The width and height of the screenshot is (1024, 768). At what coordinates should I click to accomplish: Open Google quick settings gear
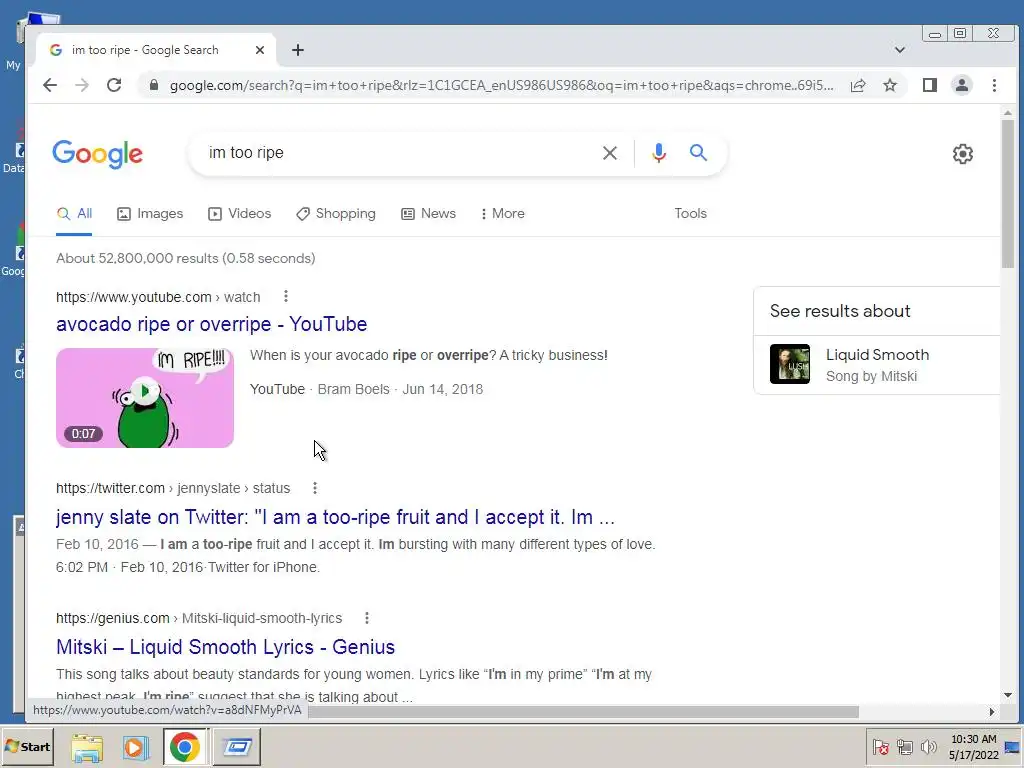click(x=963, y=154)
